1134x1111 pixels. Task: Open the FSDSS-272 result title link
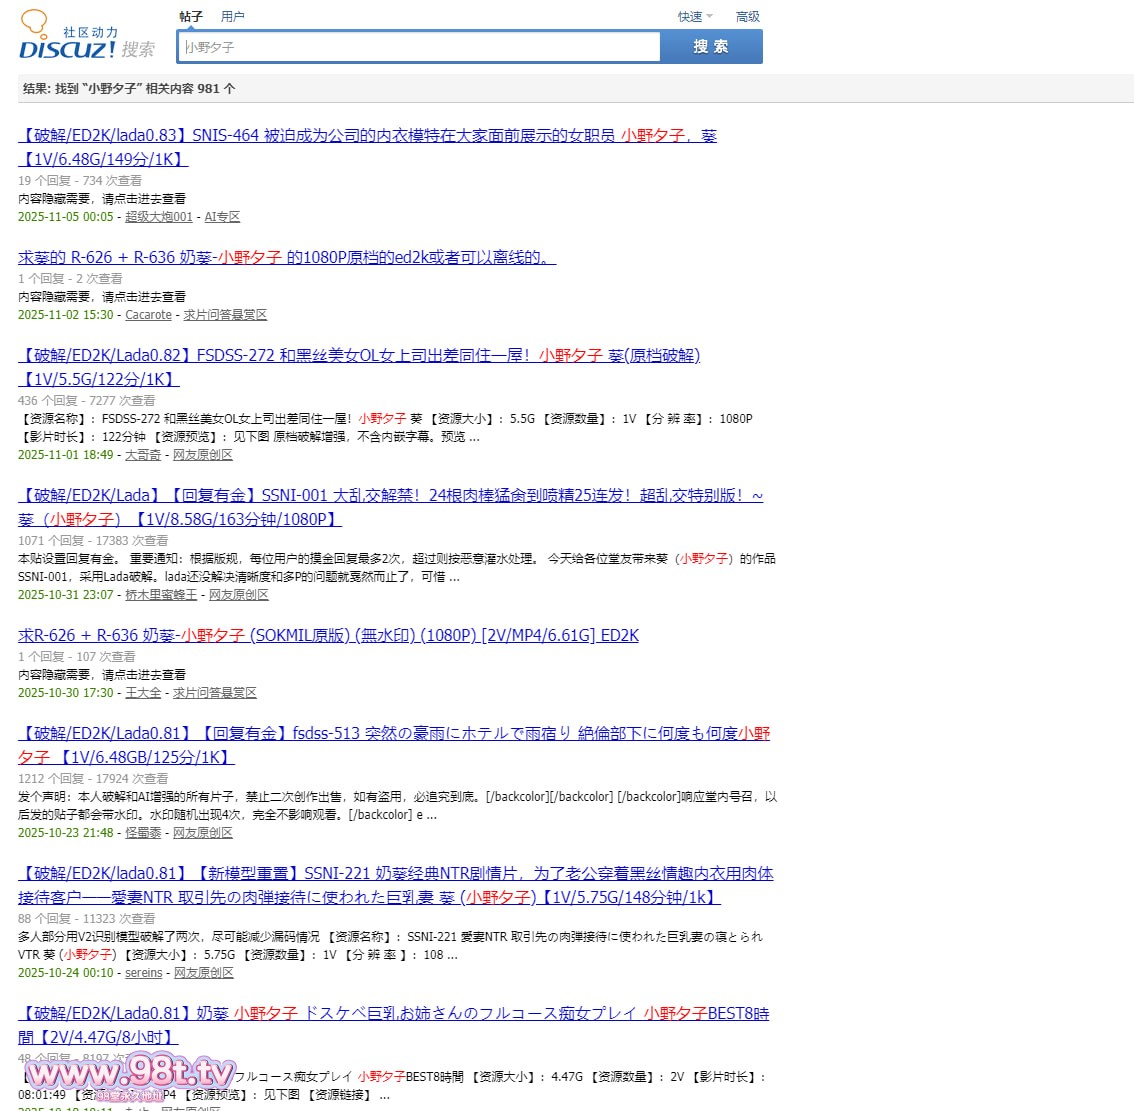(x=360, y=356)
